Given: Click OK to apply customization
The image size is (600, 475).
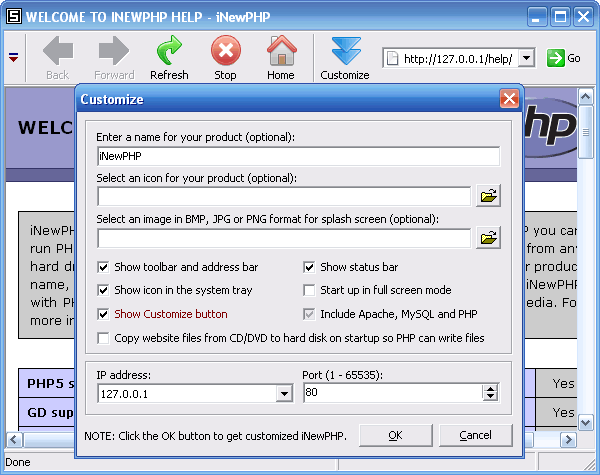Looking at the screenshot, I should [x=395, y=435].
